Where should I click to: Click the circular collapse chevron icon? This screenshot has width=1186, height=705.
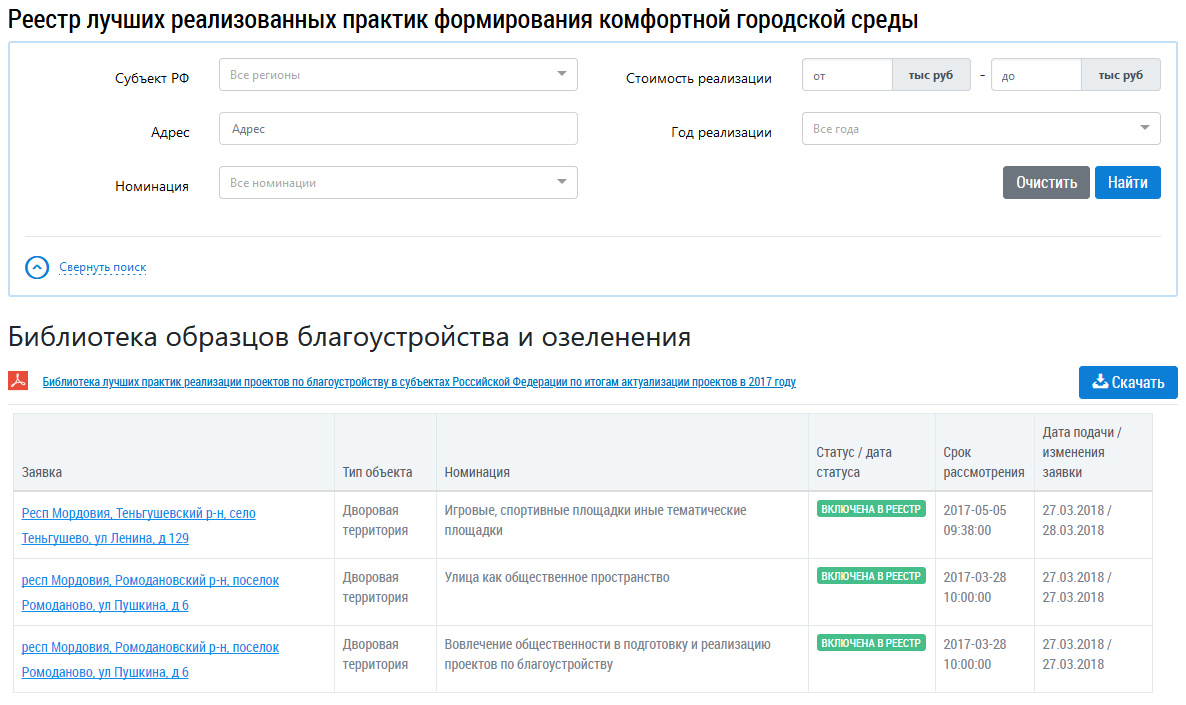pyautogui.click(x=37, y=267)
